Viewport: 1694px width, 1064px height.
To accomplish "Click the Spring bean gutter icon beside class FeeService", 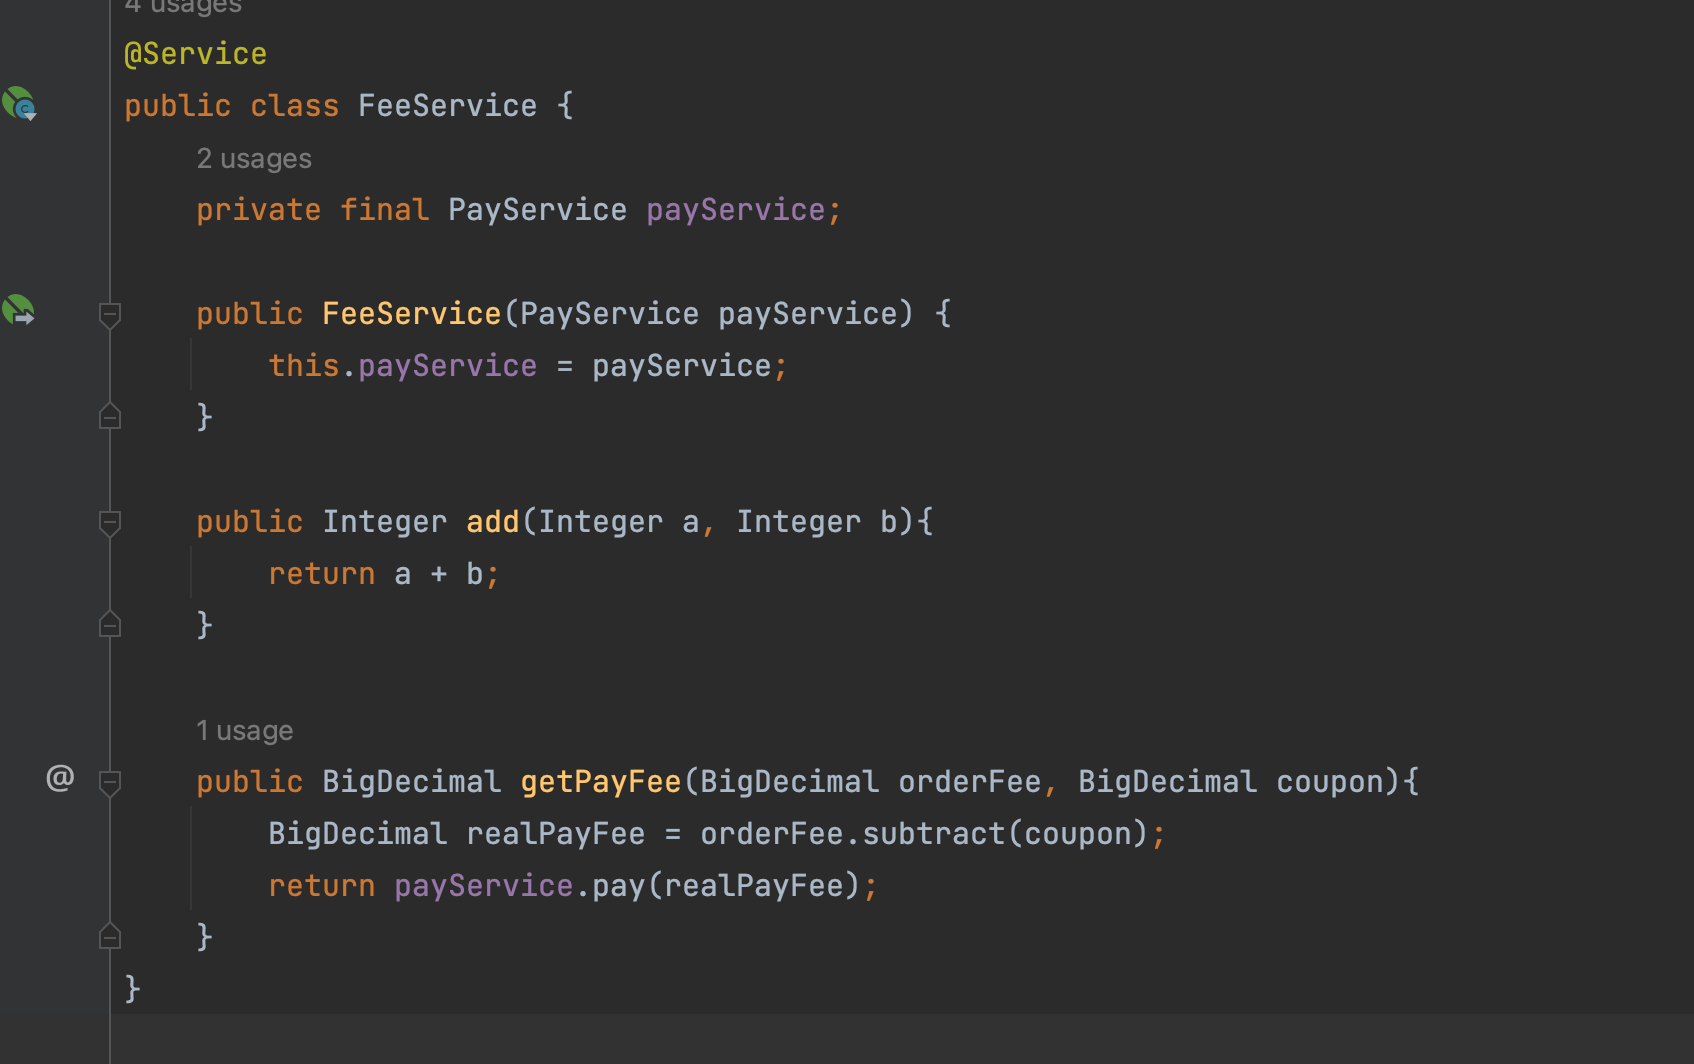I will click(19, 104).
